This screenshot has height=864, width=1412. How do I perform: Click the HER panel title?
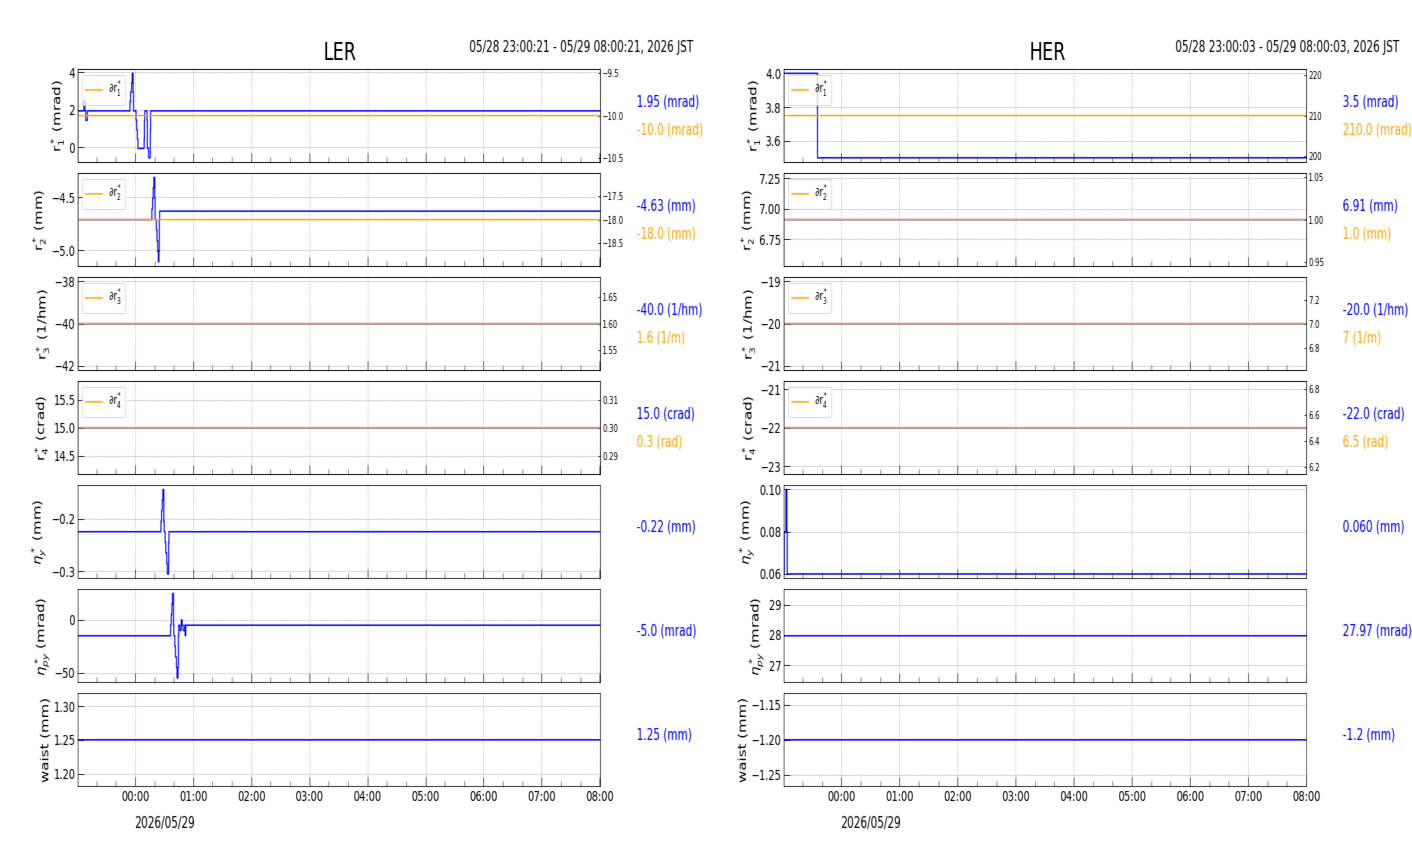pos(1047,52)
